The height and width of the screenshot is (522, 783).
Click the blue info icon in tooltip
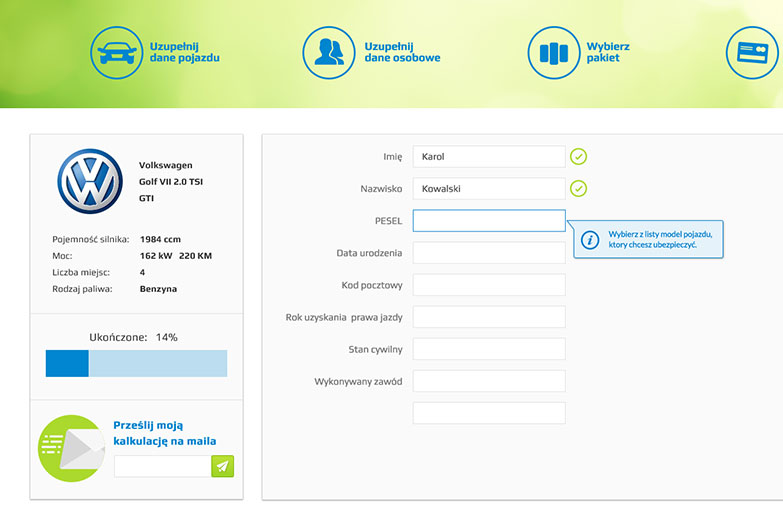click(x=591, y=240)
